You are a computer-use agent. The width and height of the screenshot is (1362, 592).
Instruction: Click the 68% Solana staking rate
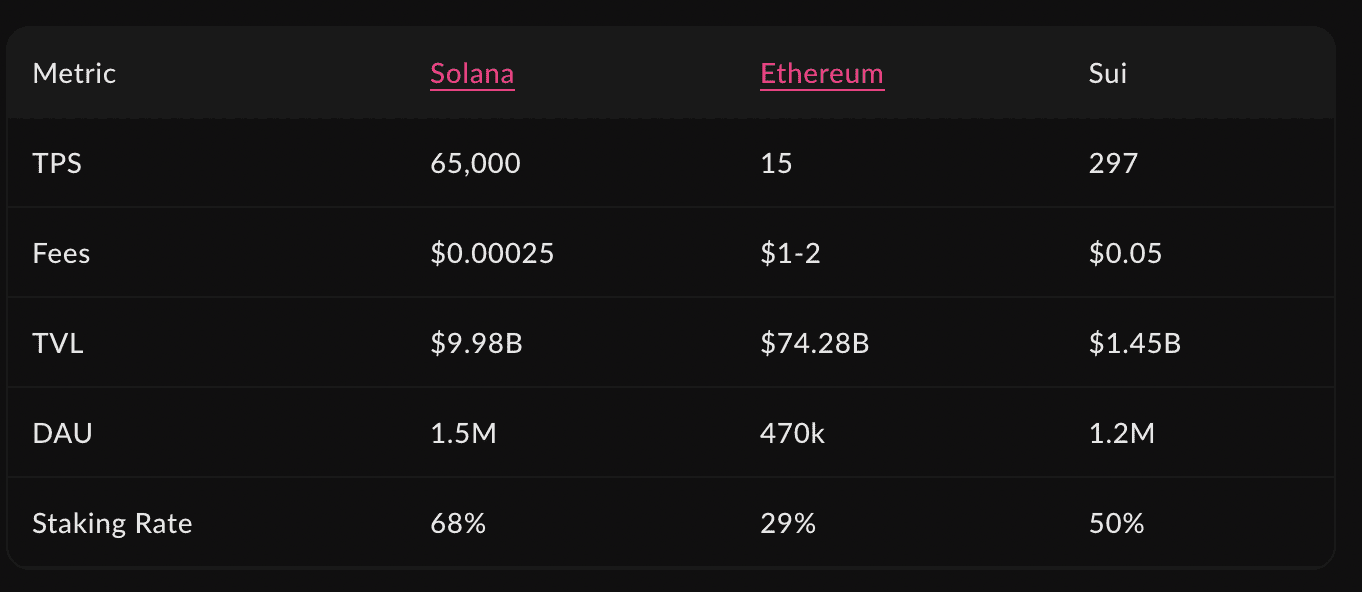click(x=458, y=523)
